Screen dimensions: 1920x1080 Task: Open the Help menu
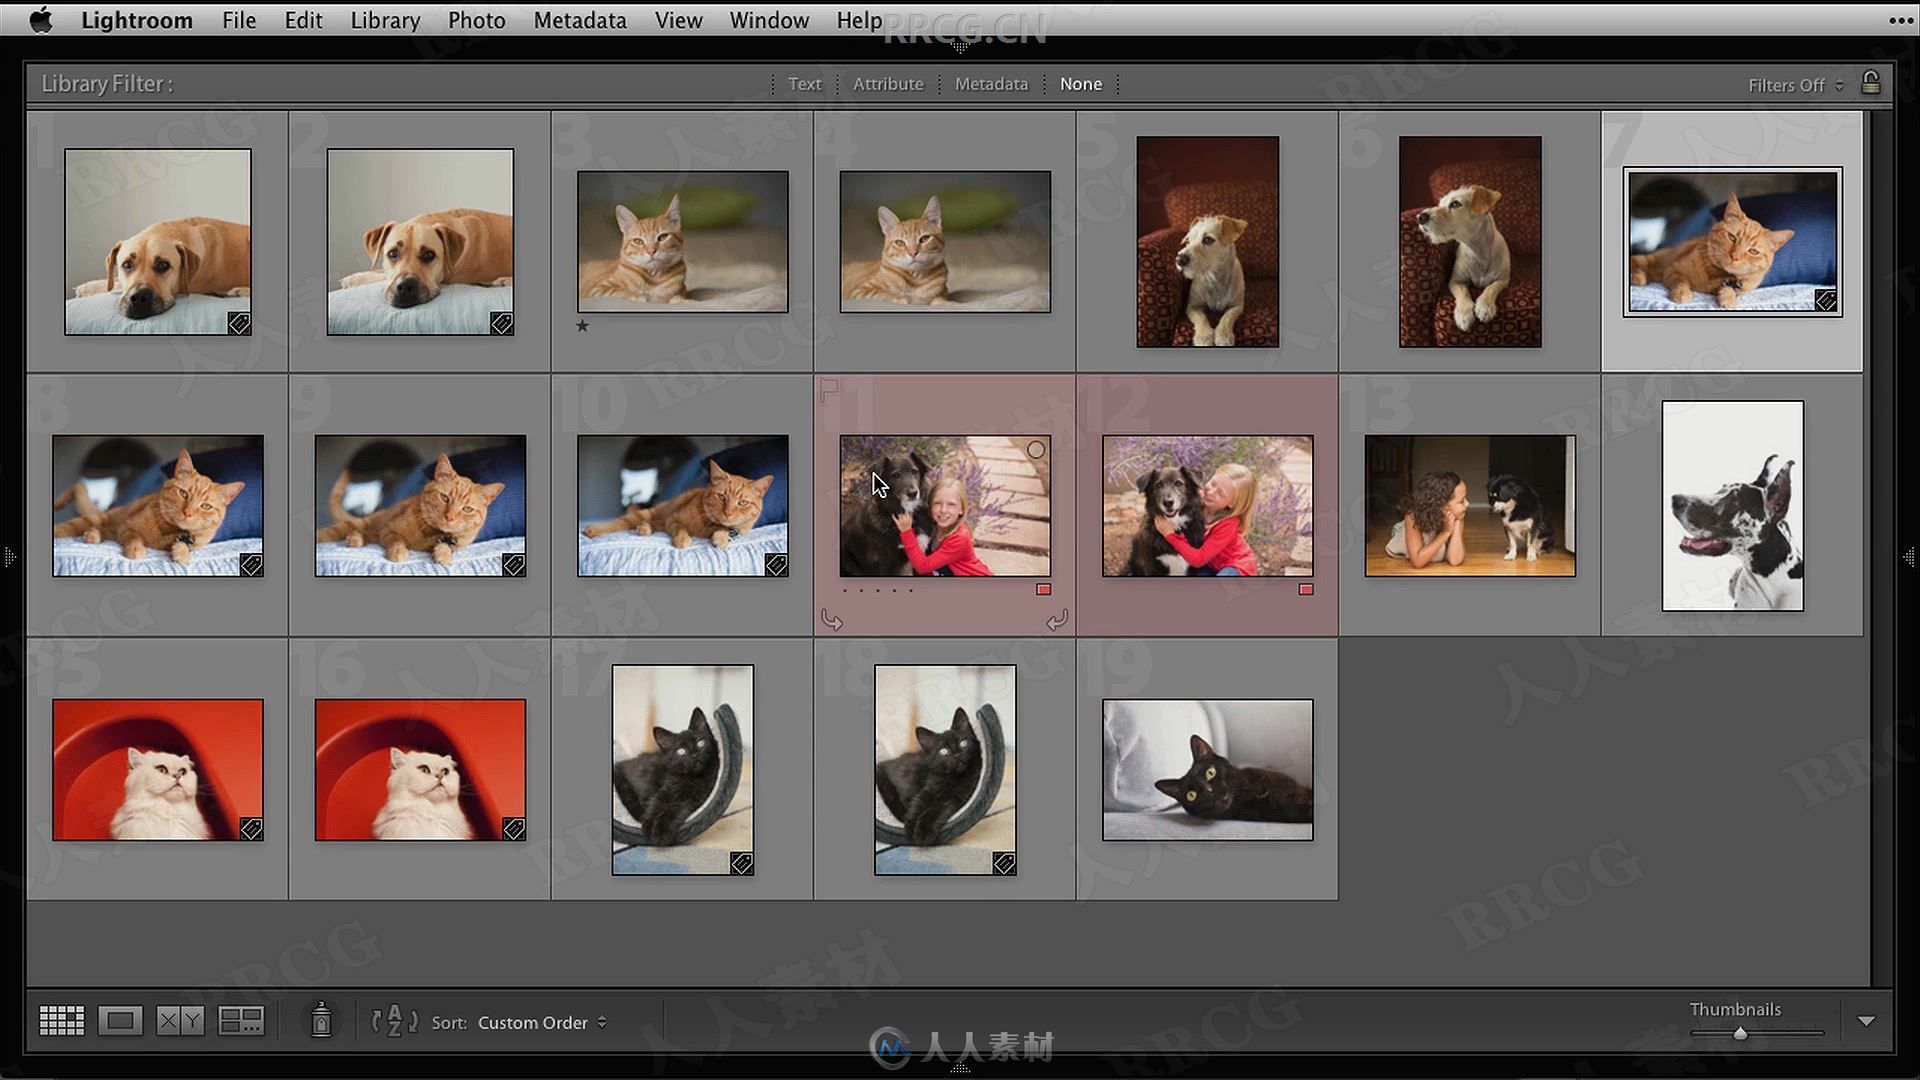859,20
